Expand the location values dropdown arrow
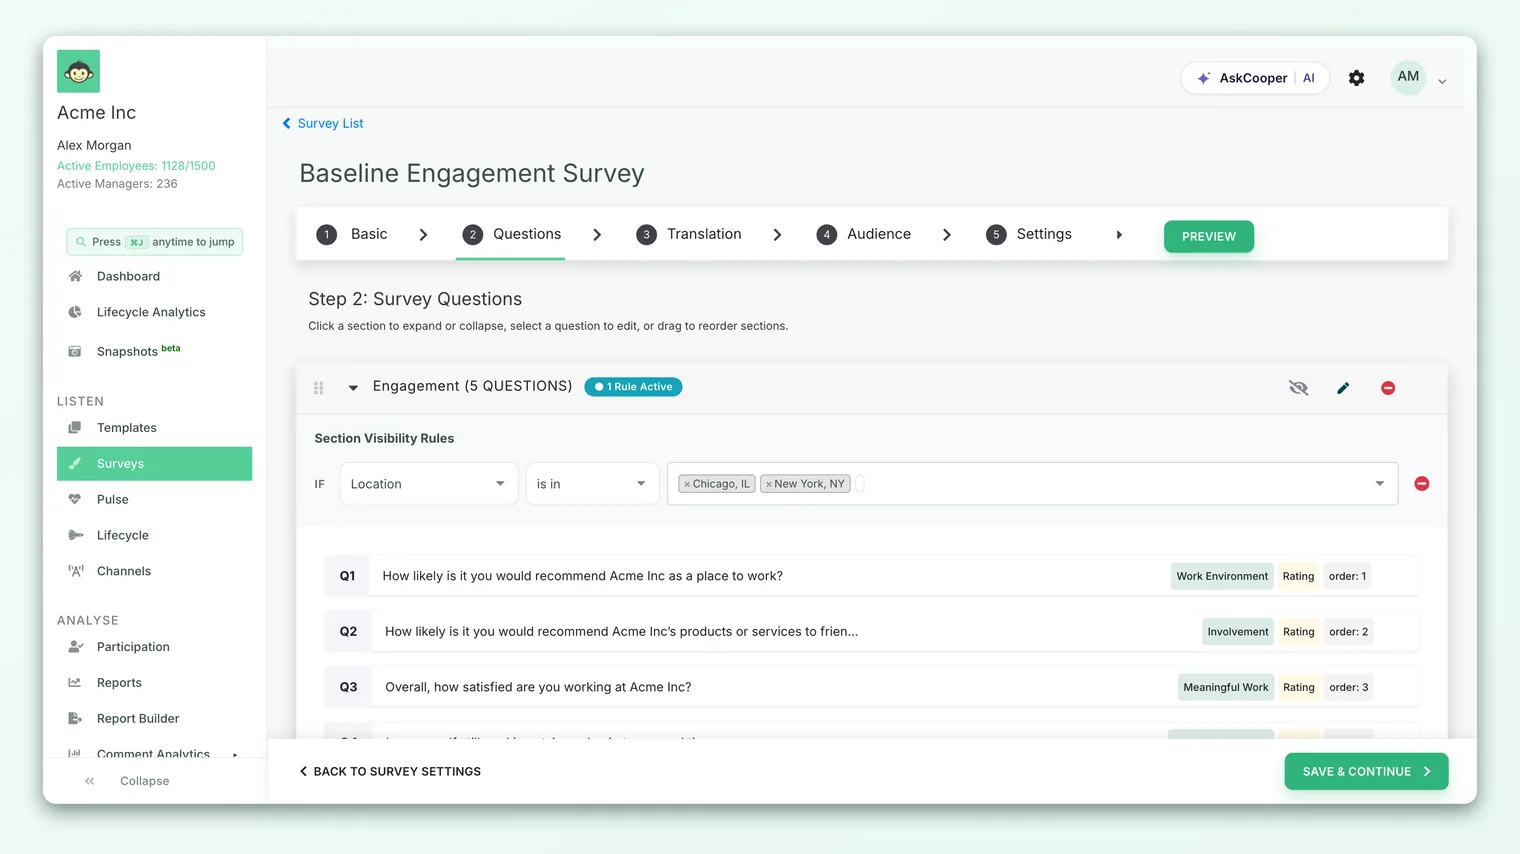1520x854 pixels. [x=1379, y=484]
